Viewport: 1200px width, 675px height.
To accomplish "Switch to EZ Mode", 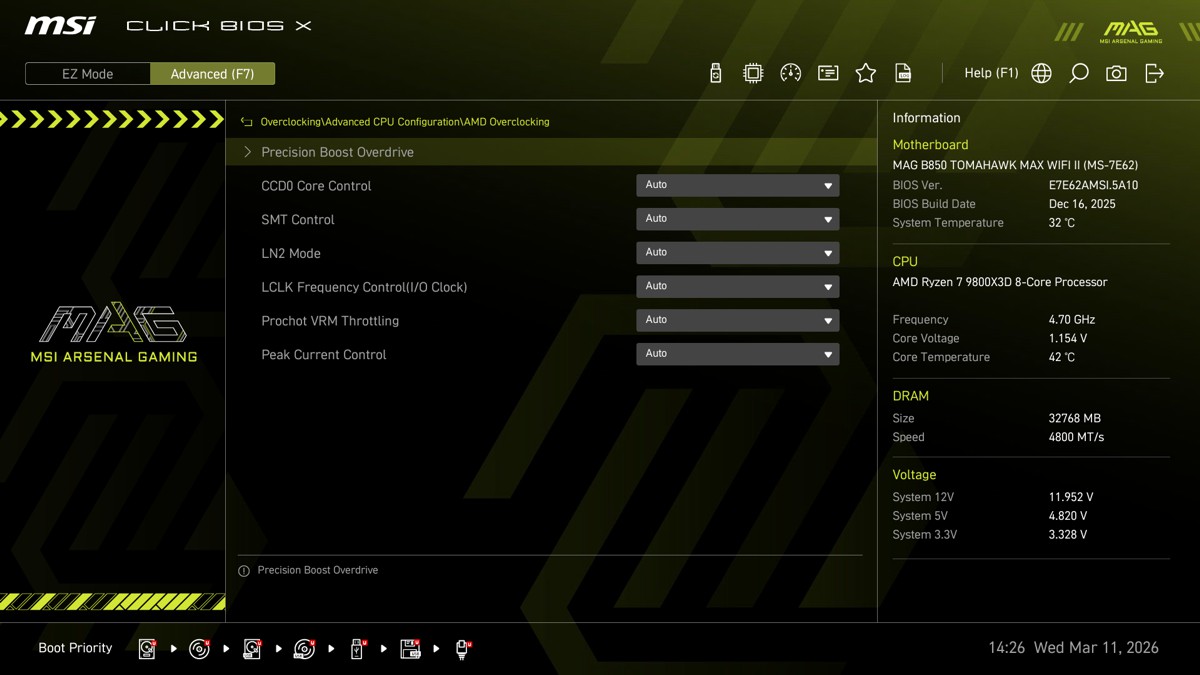I will [88, 74].
